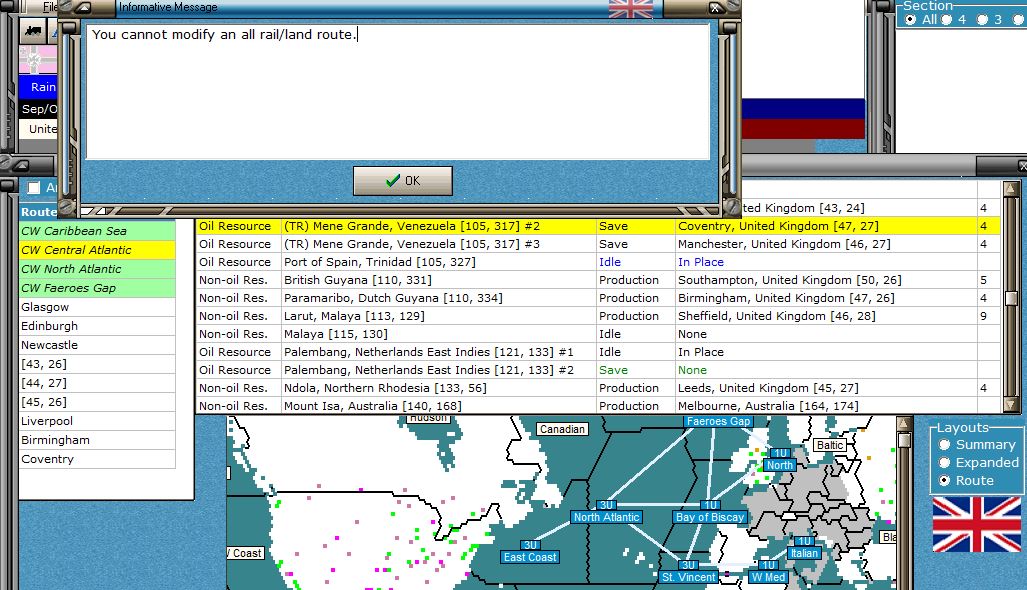Select CW Central Atlantic route
Screen dimensions: 1027x590
pyautogui.click(x=98, y=249)
